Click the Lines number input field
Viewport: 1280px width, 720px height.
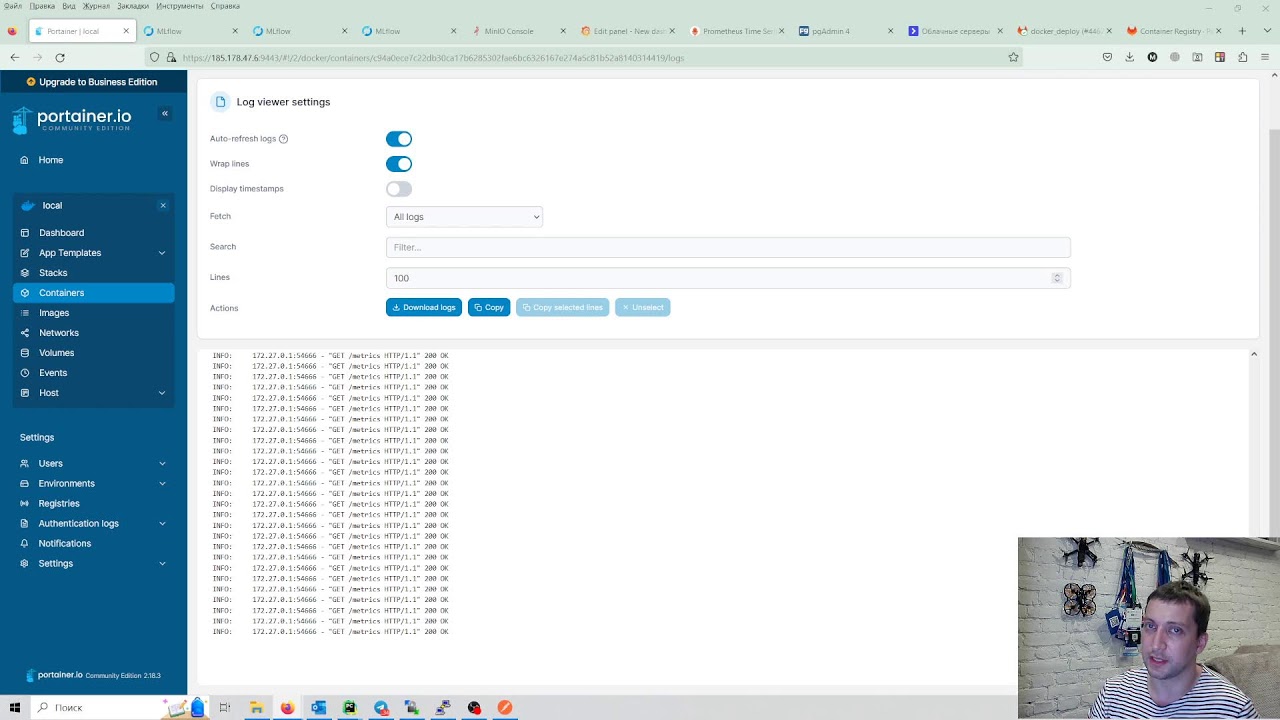(x=728, y=278)
